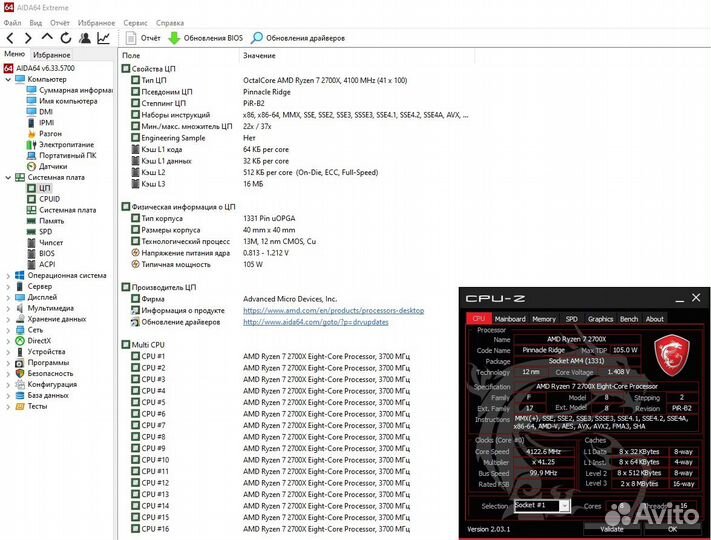Click Обновления драйверов search button
The width and height of the screenshot is (711, 540).
click(298, 38)
